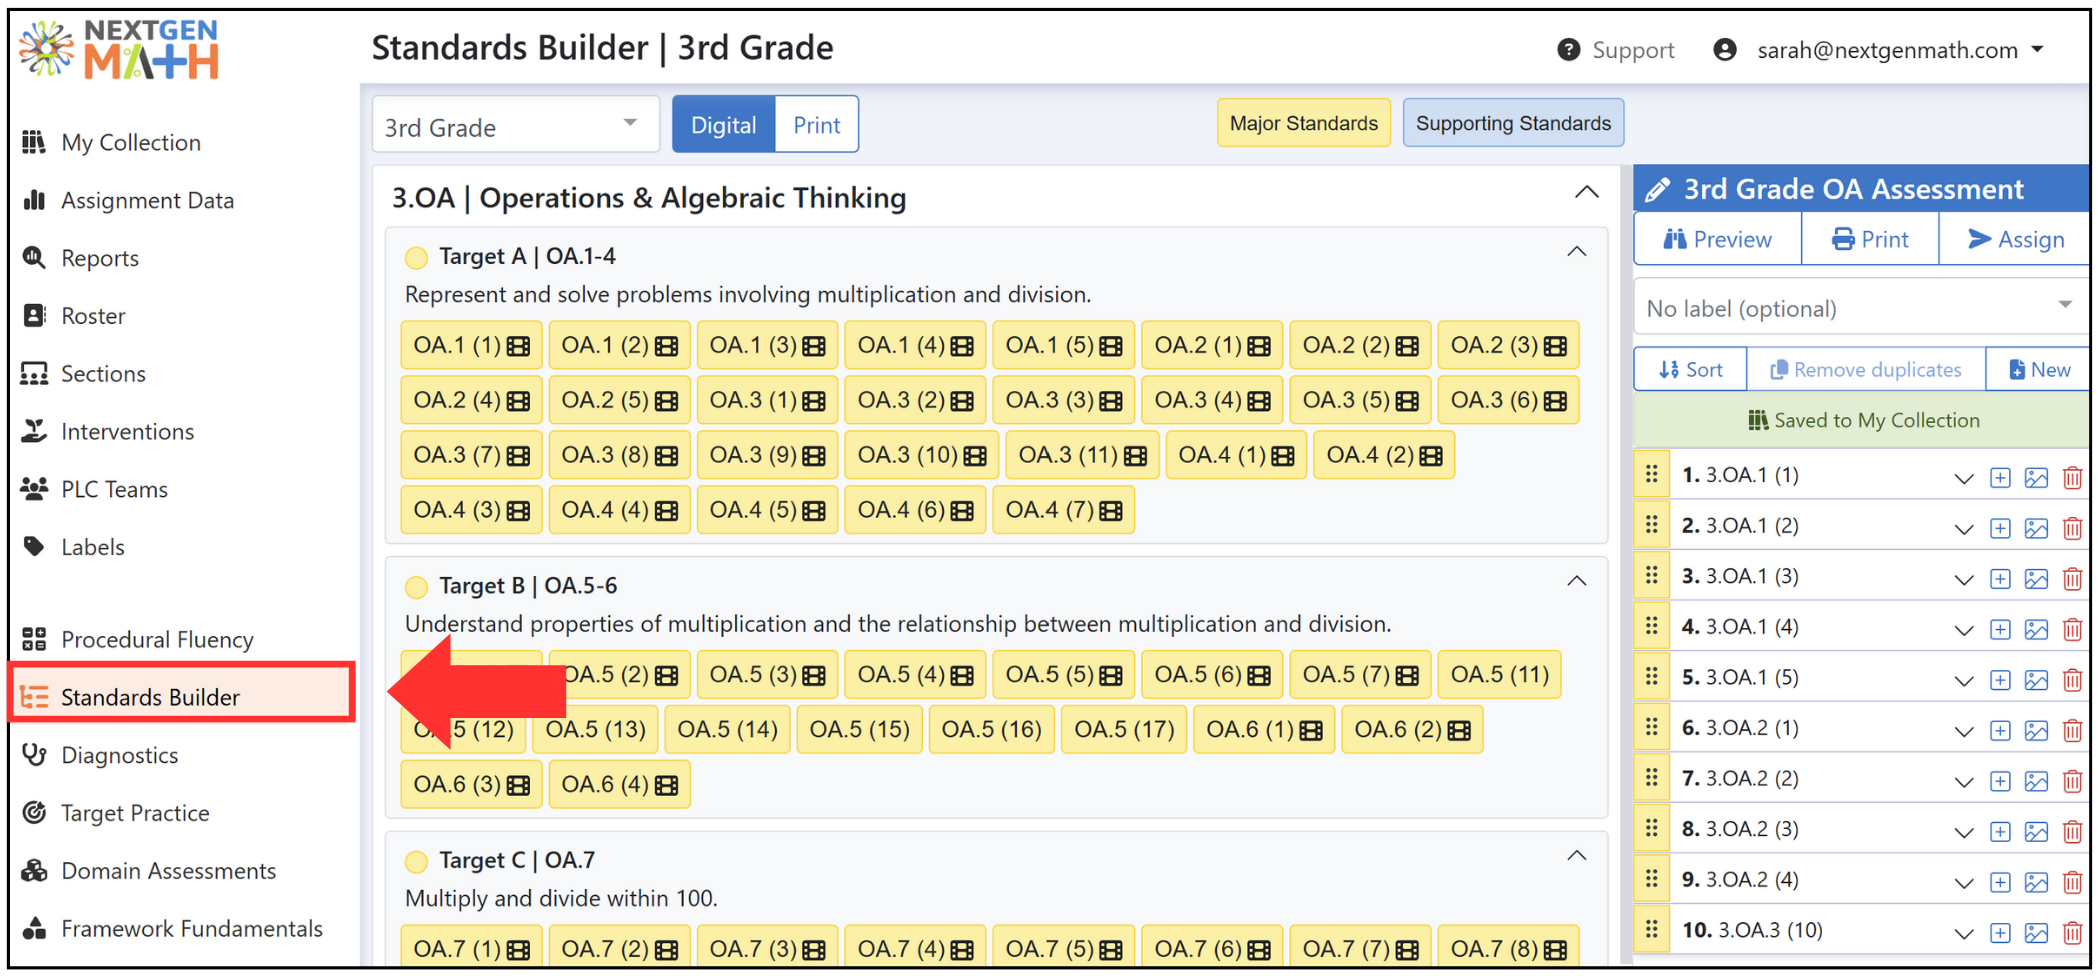Click image icon for item 9. 3.OA.2 (4)
The height and width of the screenshot is (976, 2098).
click(2036, 883)
